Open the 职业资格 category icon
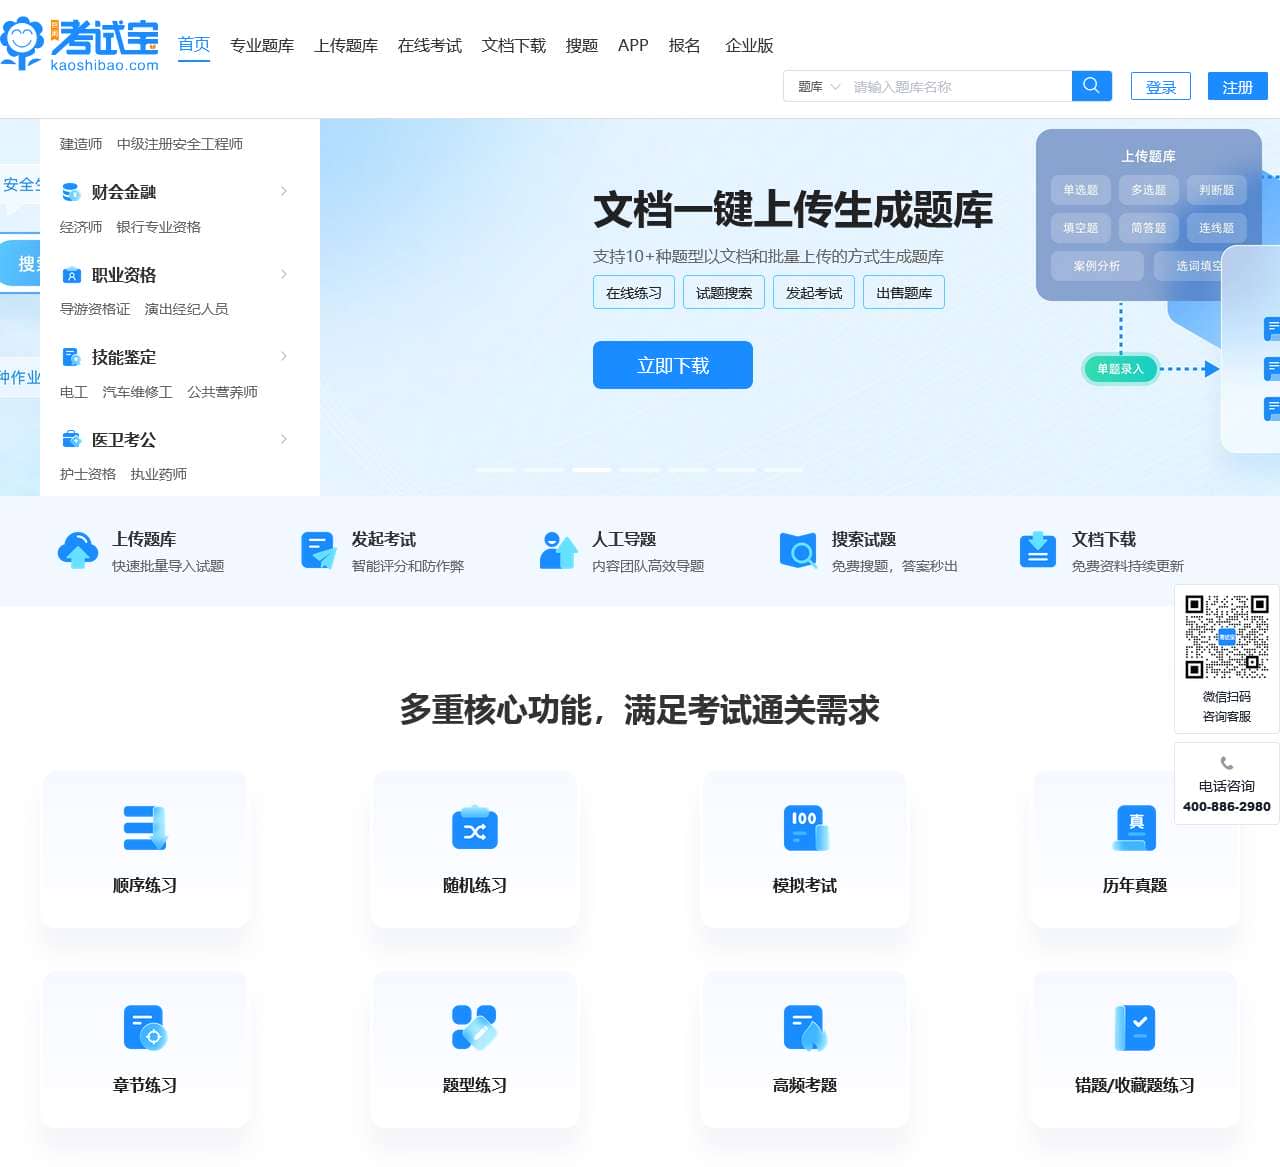This screenshot has height=1167, width=1280. (71, 275)
